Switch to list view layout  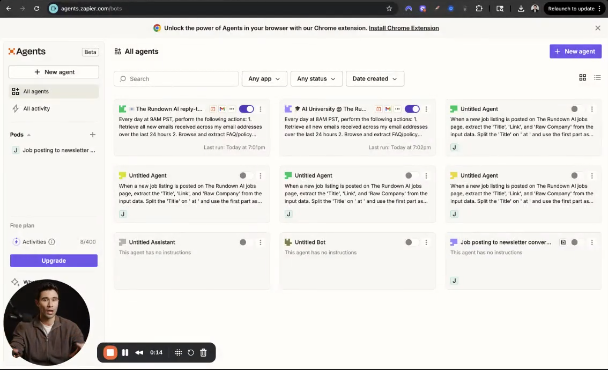tap(597, 78)
